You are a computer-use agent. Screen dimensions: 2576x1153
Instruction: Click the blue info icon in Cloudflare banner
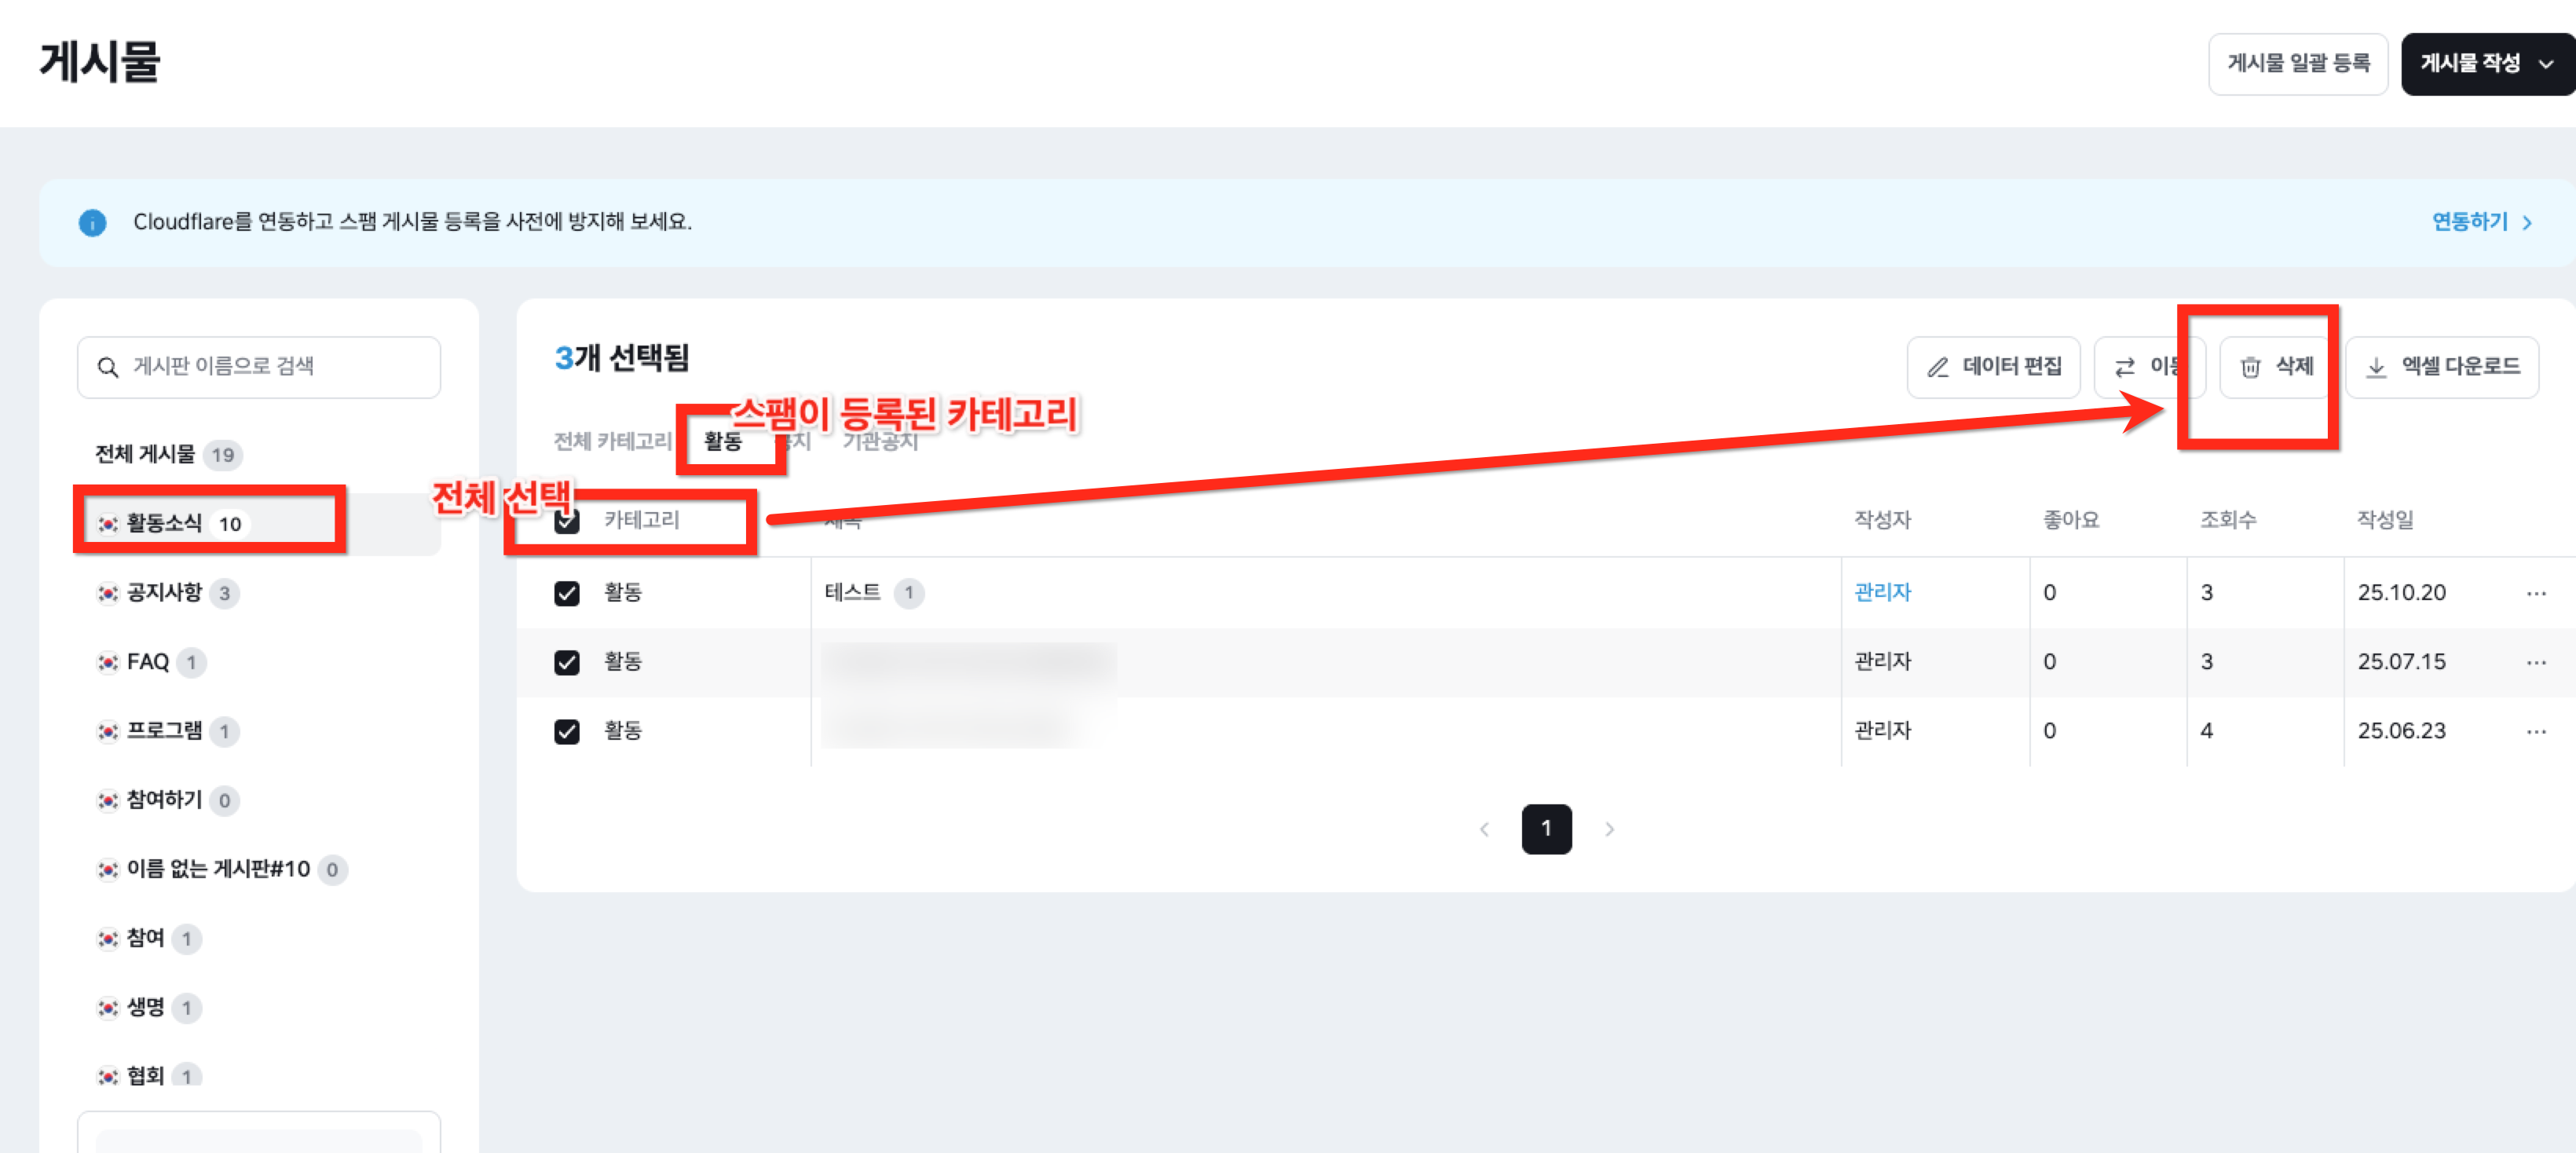(x=93, y=222)
